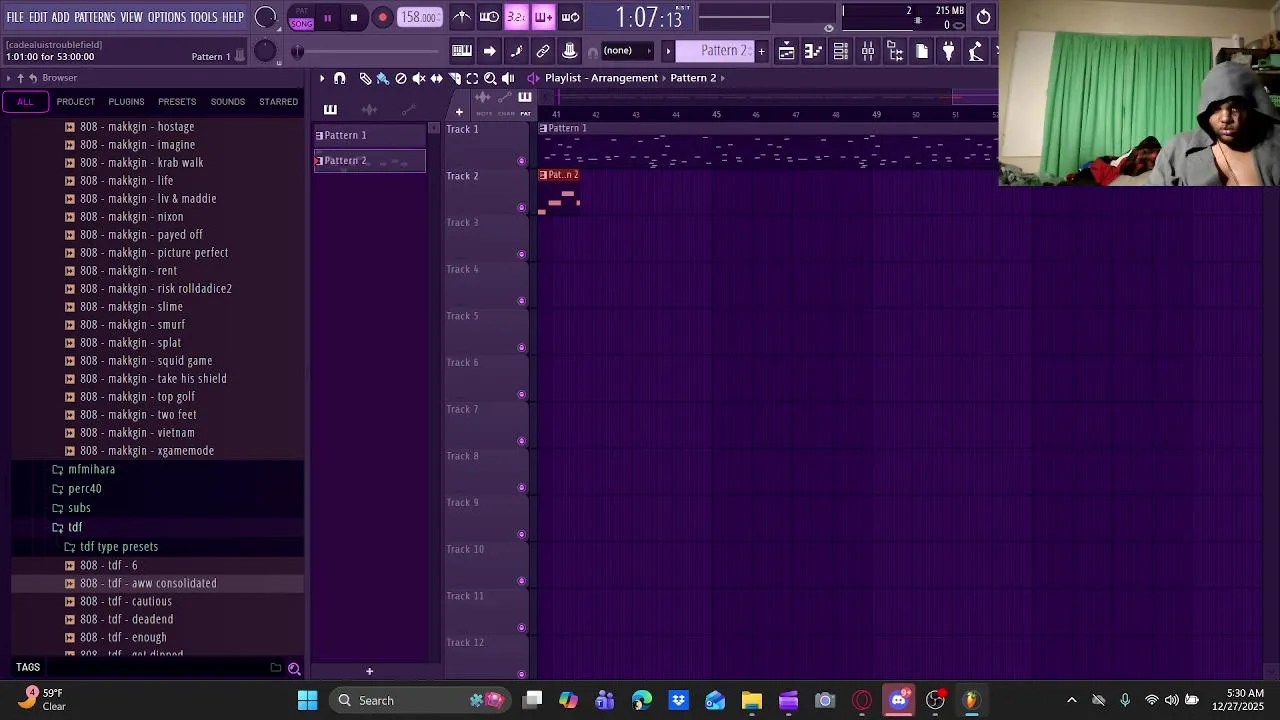Expand the perc40 folder
The height and width of the screenshot is (720, 1280).
84,488
